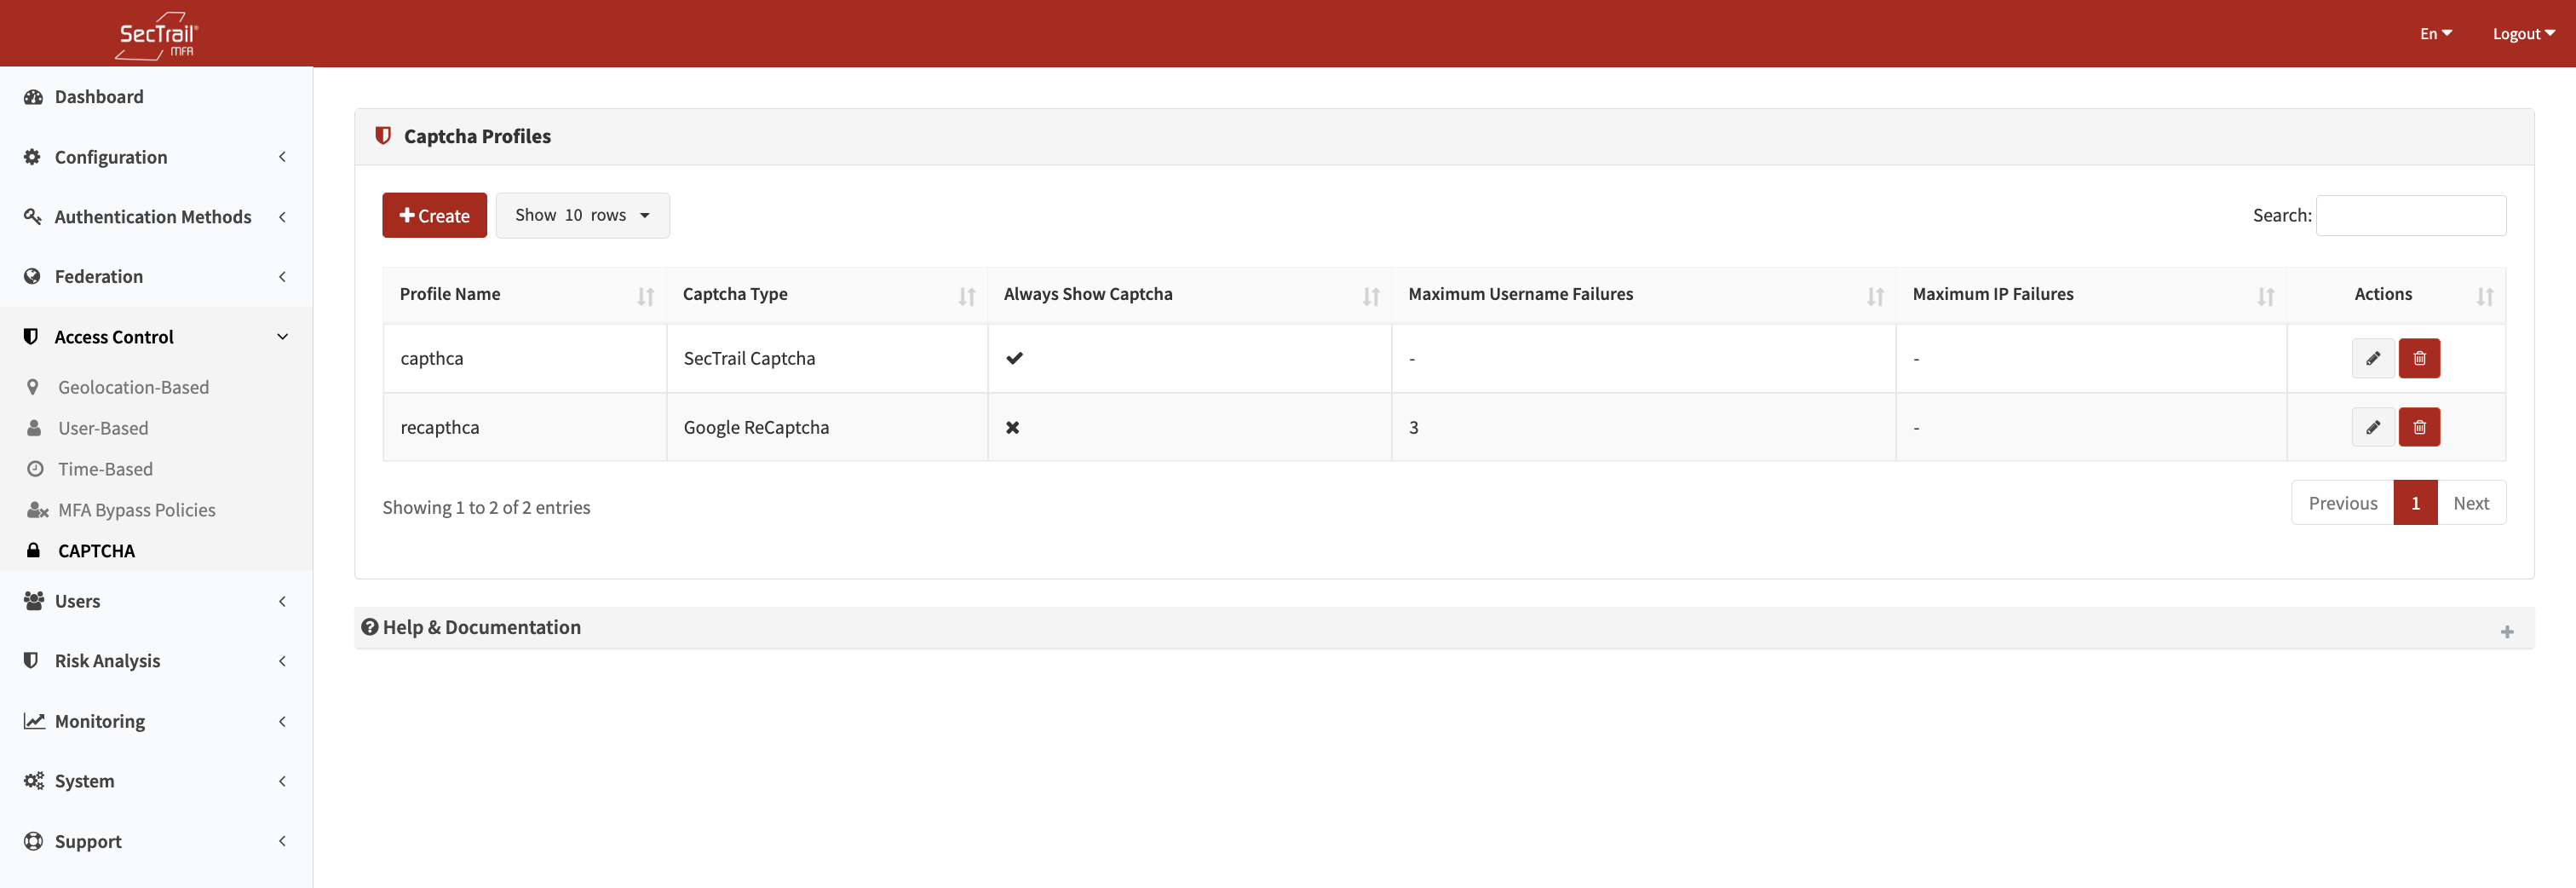Focus the Search input field
2576x888 pixels.
(x=2410, y=215)
